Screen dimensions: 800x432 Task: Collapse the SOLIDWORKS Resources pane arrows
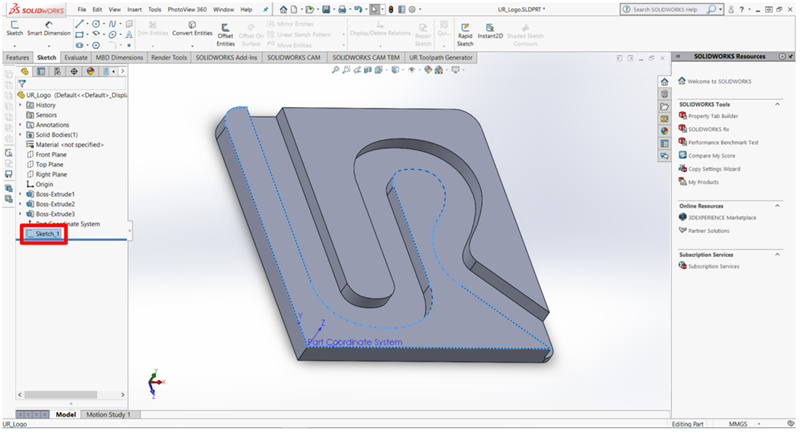click(x=678, y=57)
